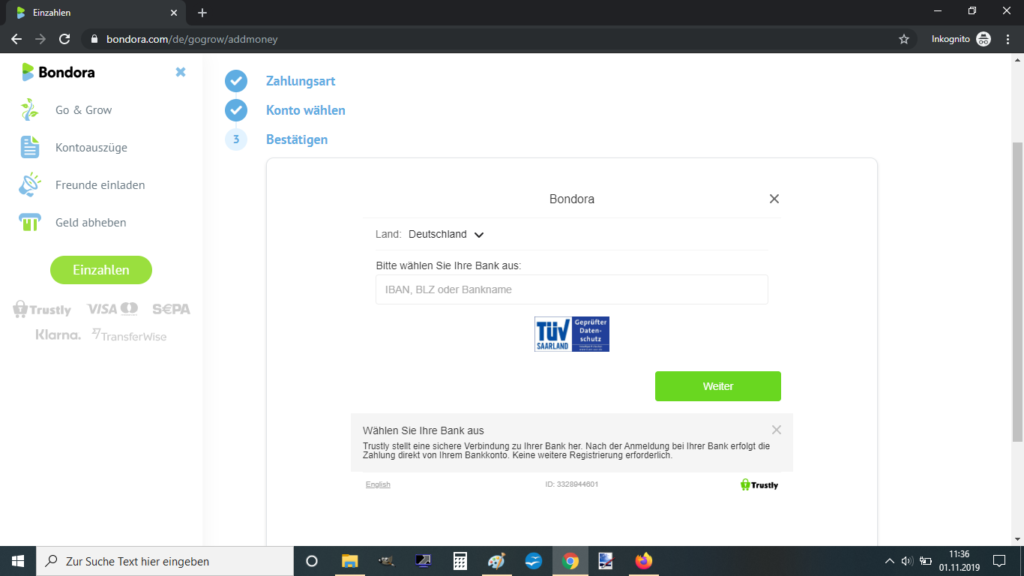Screen dimensions: 1024x576
Task: Reload the Bondora page
Action: pyautogui.click(x=64, y=39)
